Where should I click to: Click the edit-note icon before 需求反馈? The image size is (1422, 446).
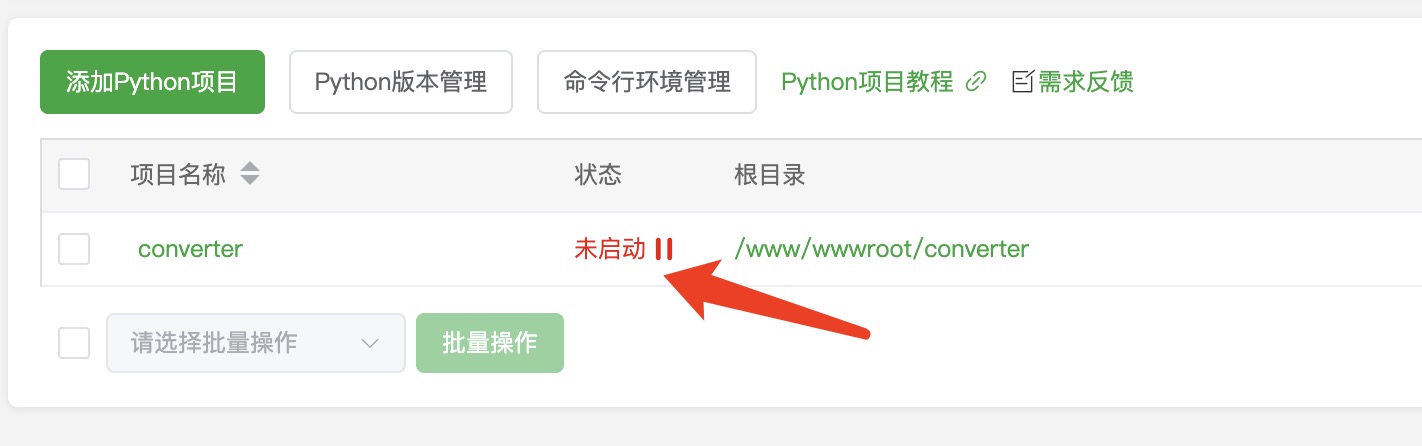coord(1023,82)
